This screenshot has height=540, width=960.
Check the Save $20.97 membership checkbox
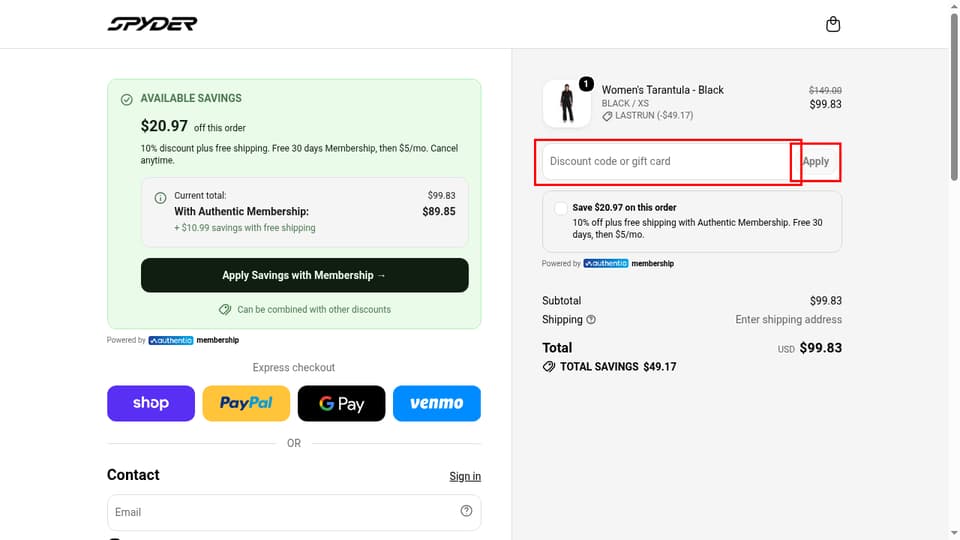coord(560,208)
